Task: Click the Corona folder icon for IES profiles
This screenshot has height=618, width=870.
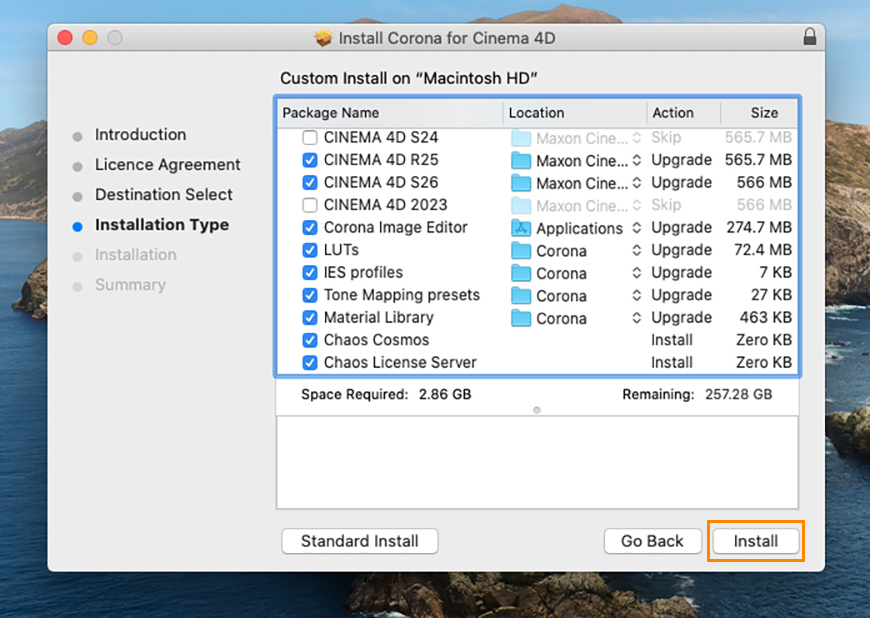Action: click(521, 273)
